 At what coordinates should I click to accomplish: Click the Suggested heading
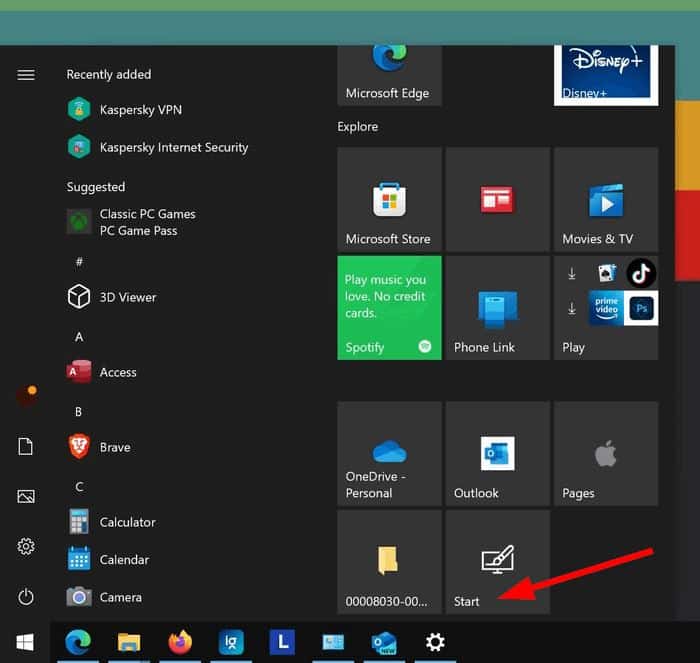pos(96,187)
